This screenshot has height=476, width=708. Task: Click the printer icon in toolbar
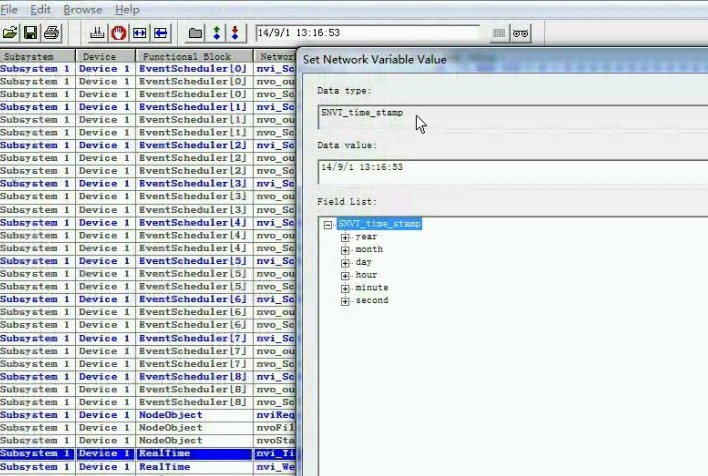51,33
